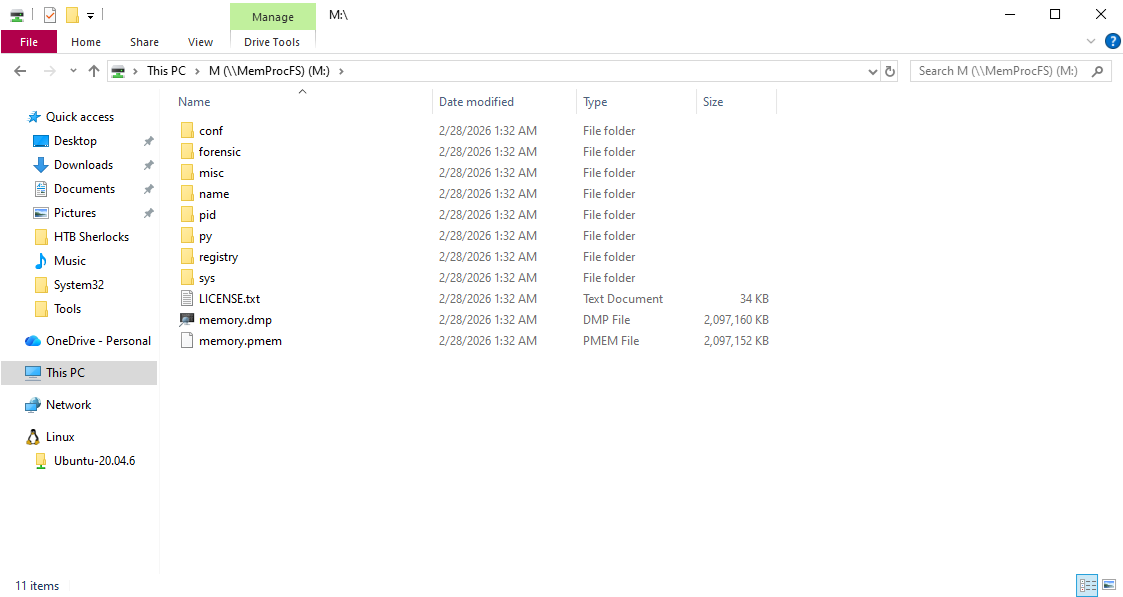The height and width of the screenshot is (597, 1123).
Task: Click the OneDrive - Personal cloud icon
Action: (33, 341)
